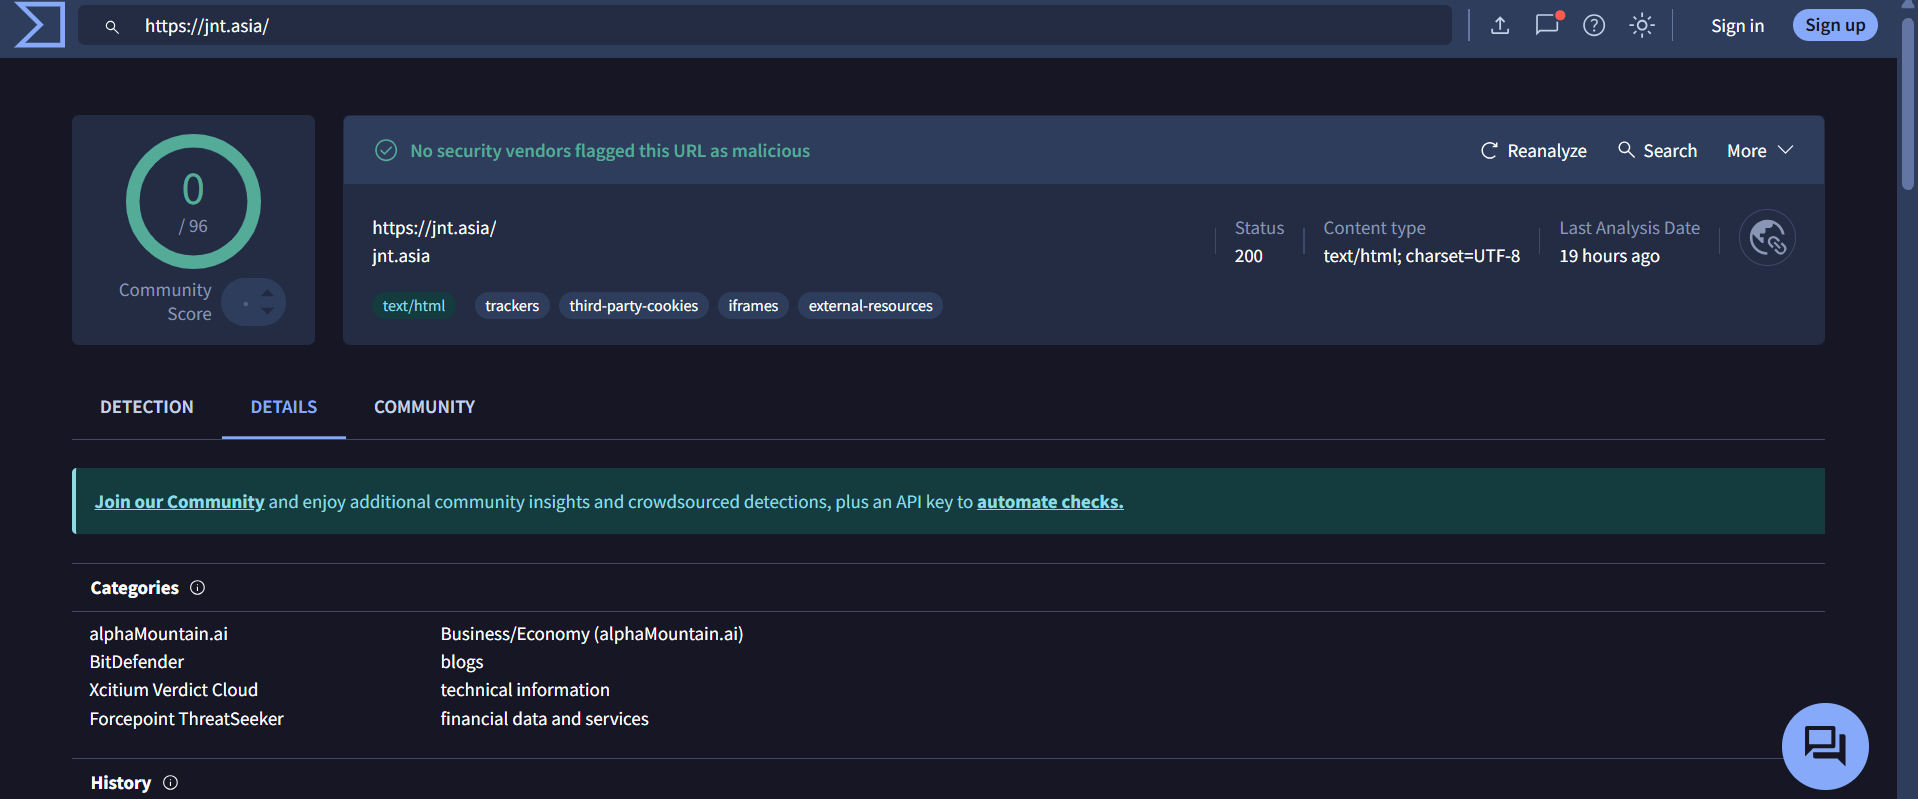
Task: Click the History info icon
Action: 170,783
